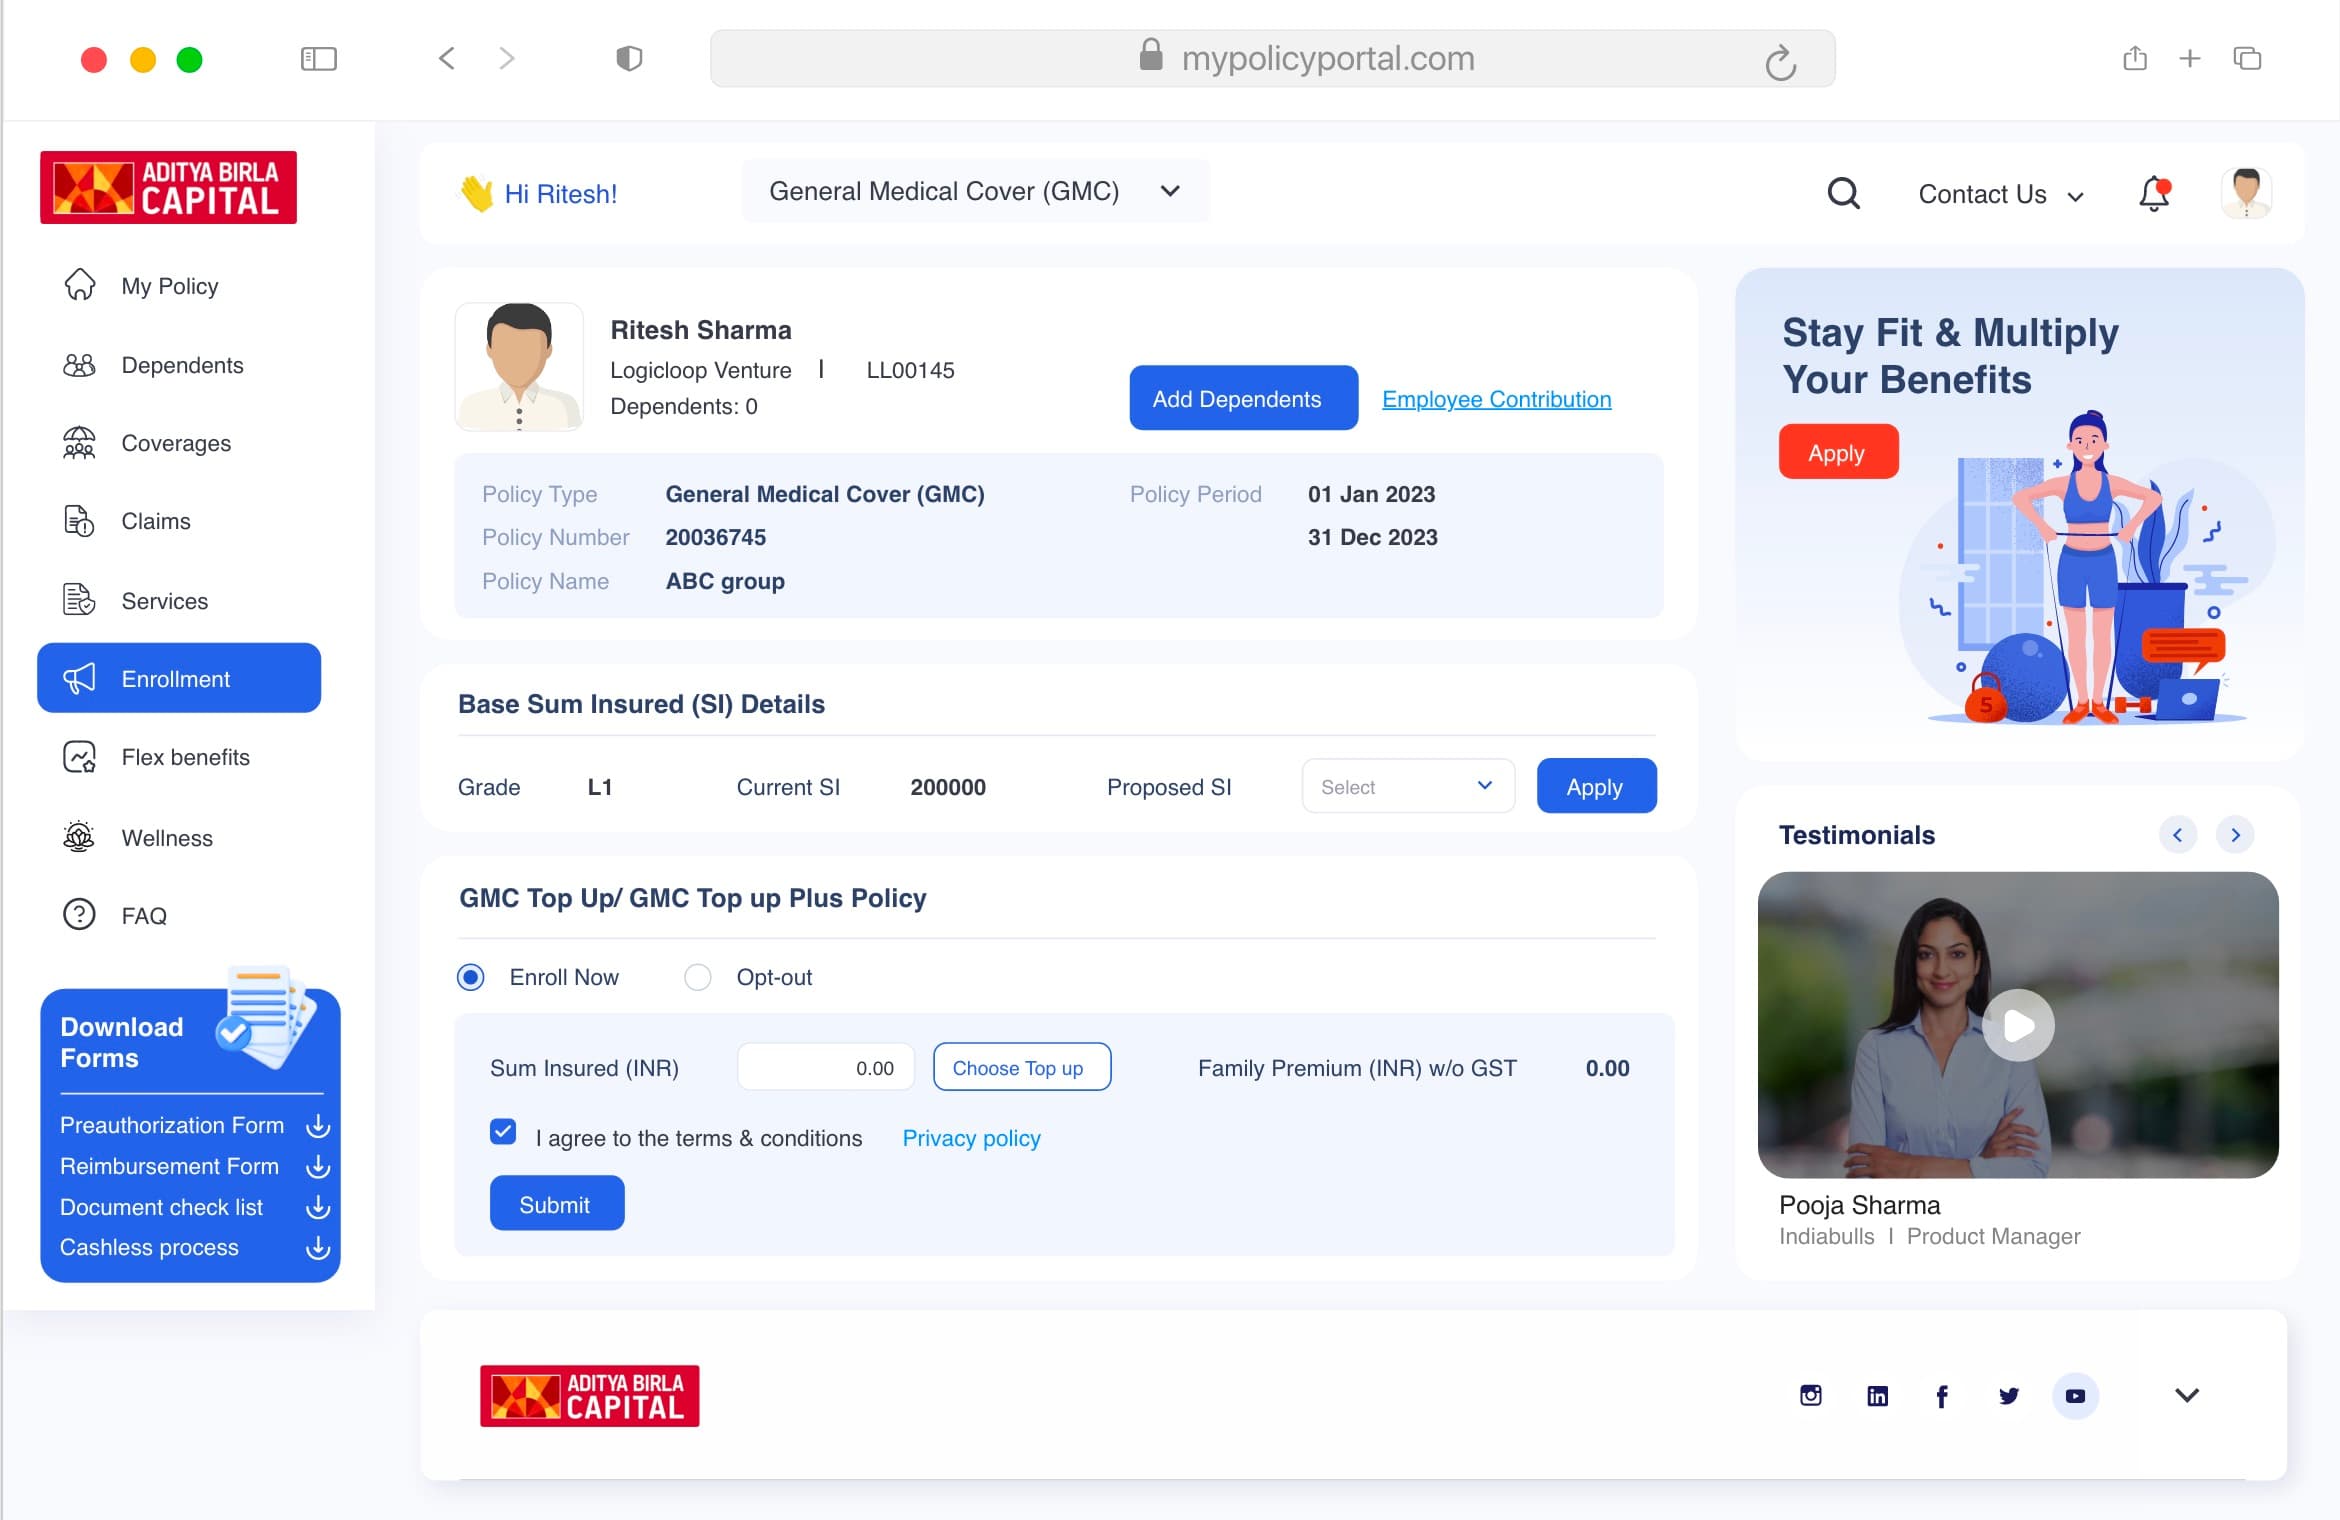
Task: Open the header profile avatar
Action: click(2246, 193)
